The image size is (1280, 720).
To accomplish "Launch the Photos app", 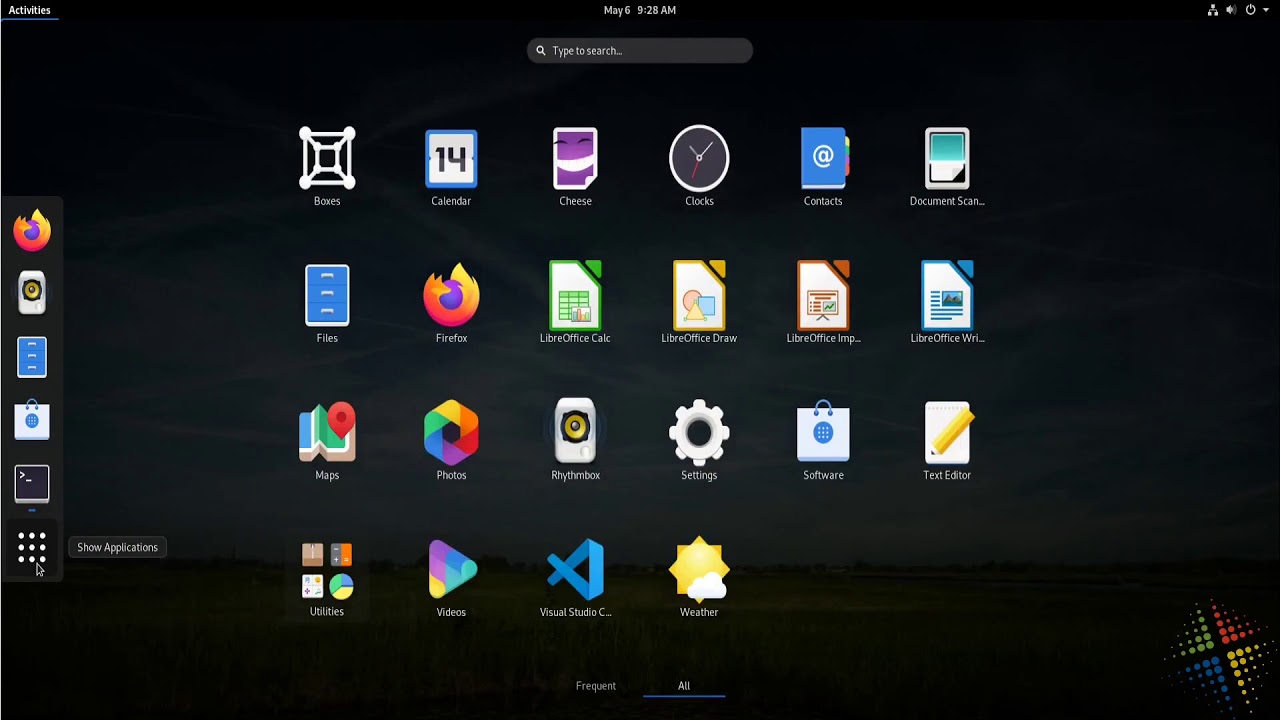I will coord(451,433).
